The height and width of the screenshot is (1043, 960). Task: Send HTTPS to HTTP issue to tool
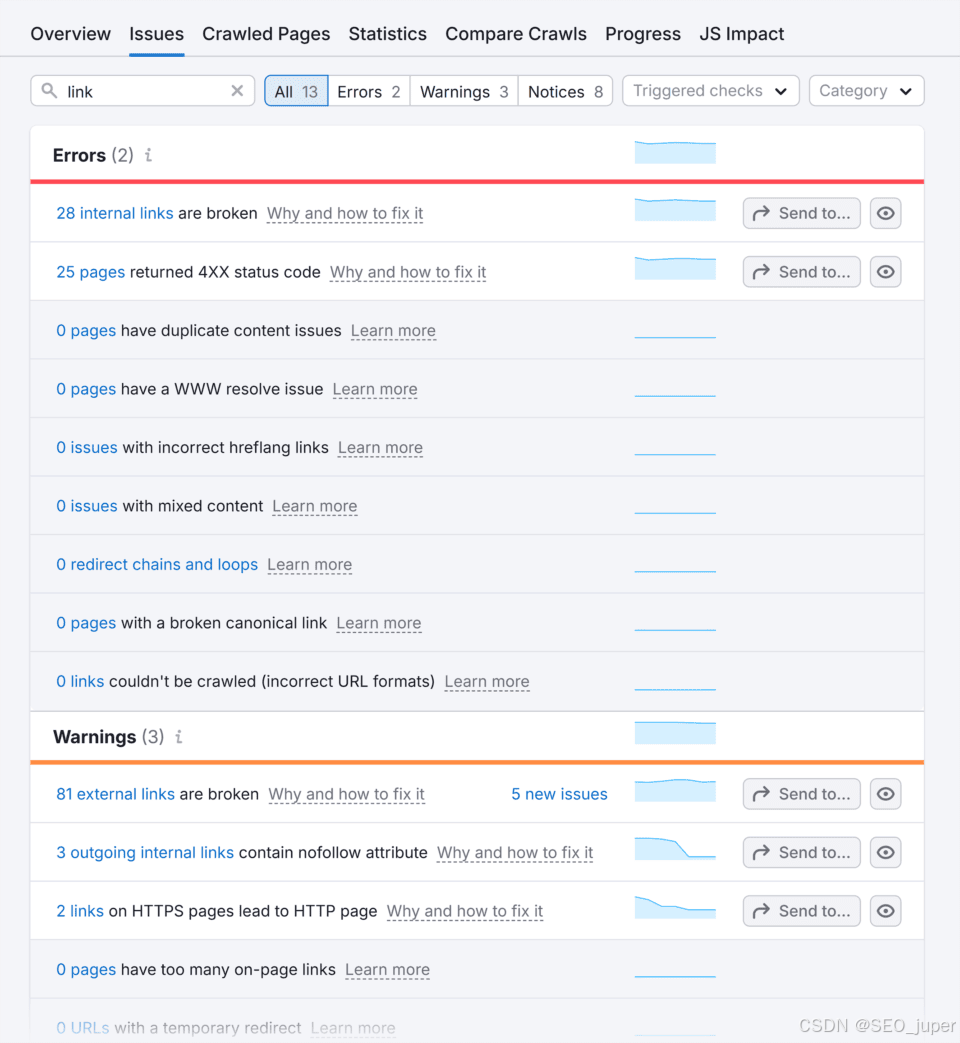click(x=802, y=911)
